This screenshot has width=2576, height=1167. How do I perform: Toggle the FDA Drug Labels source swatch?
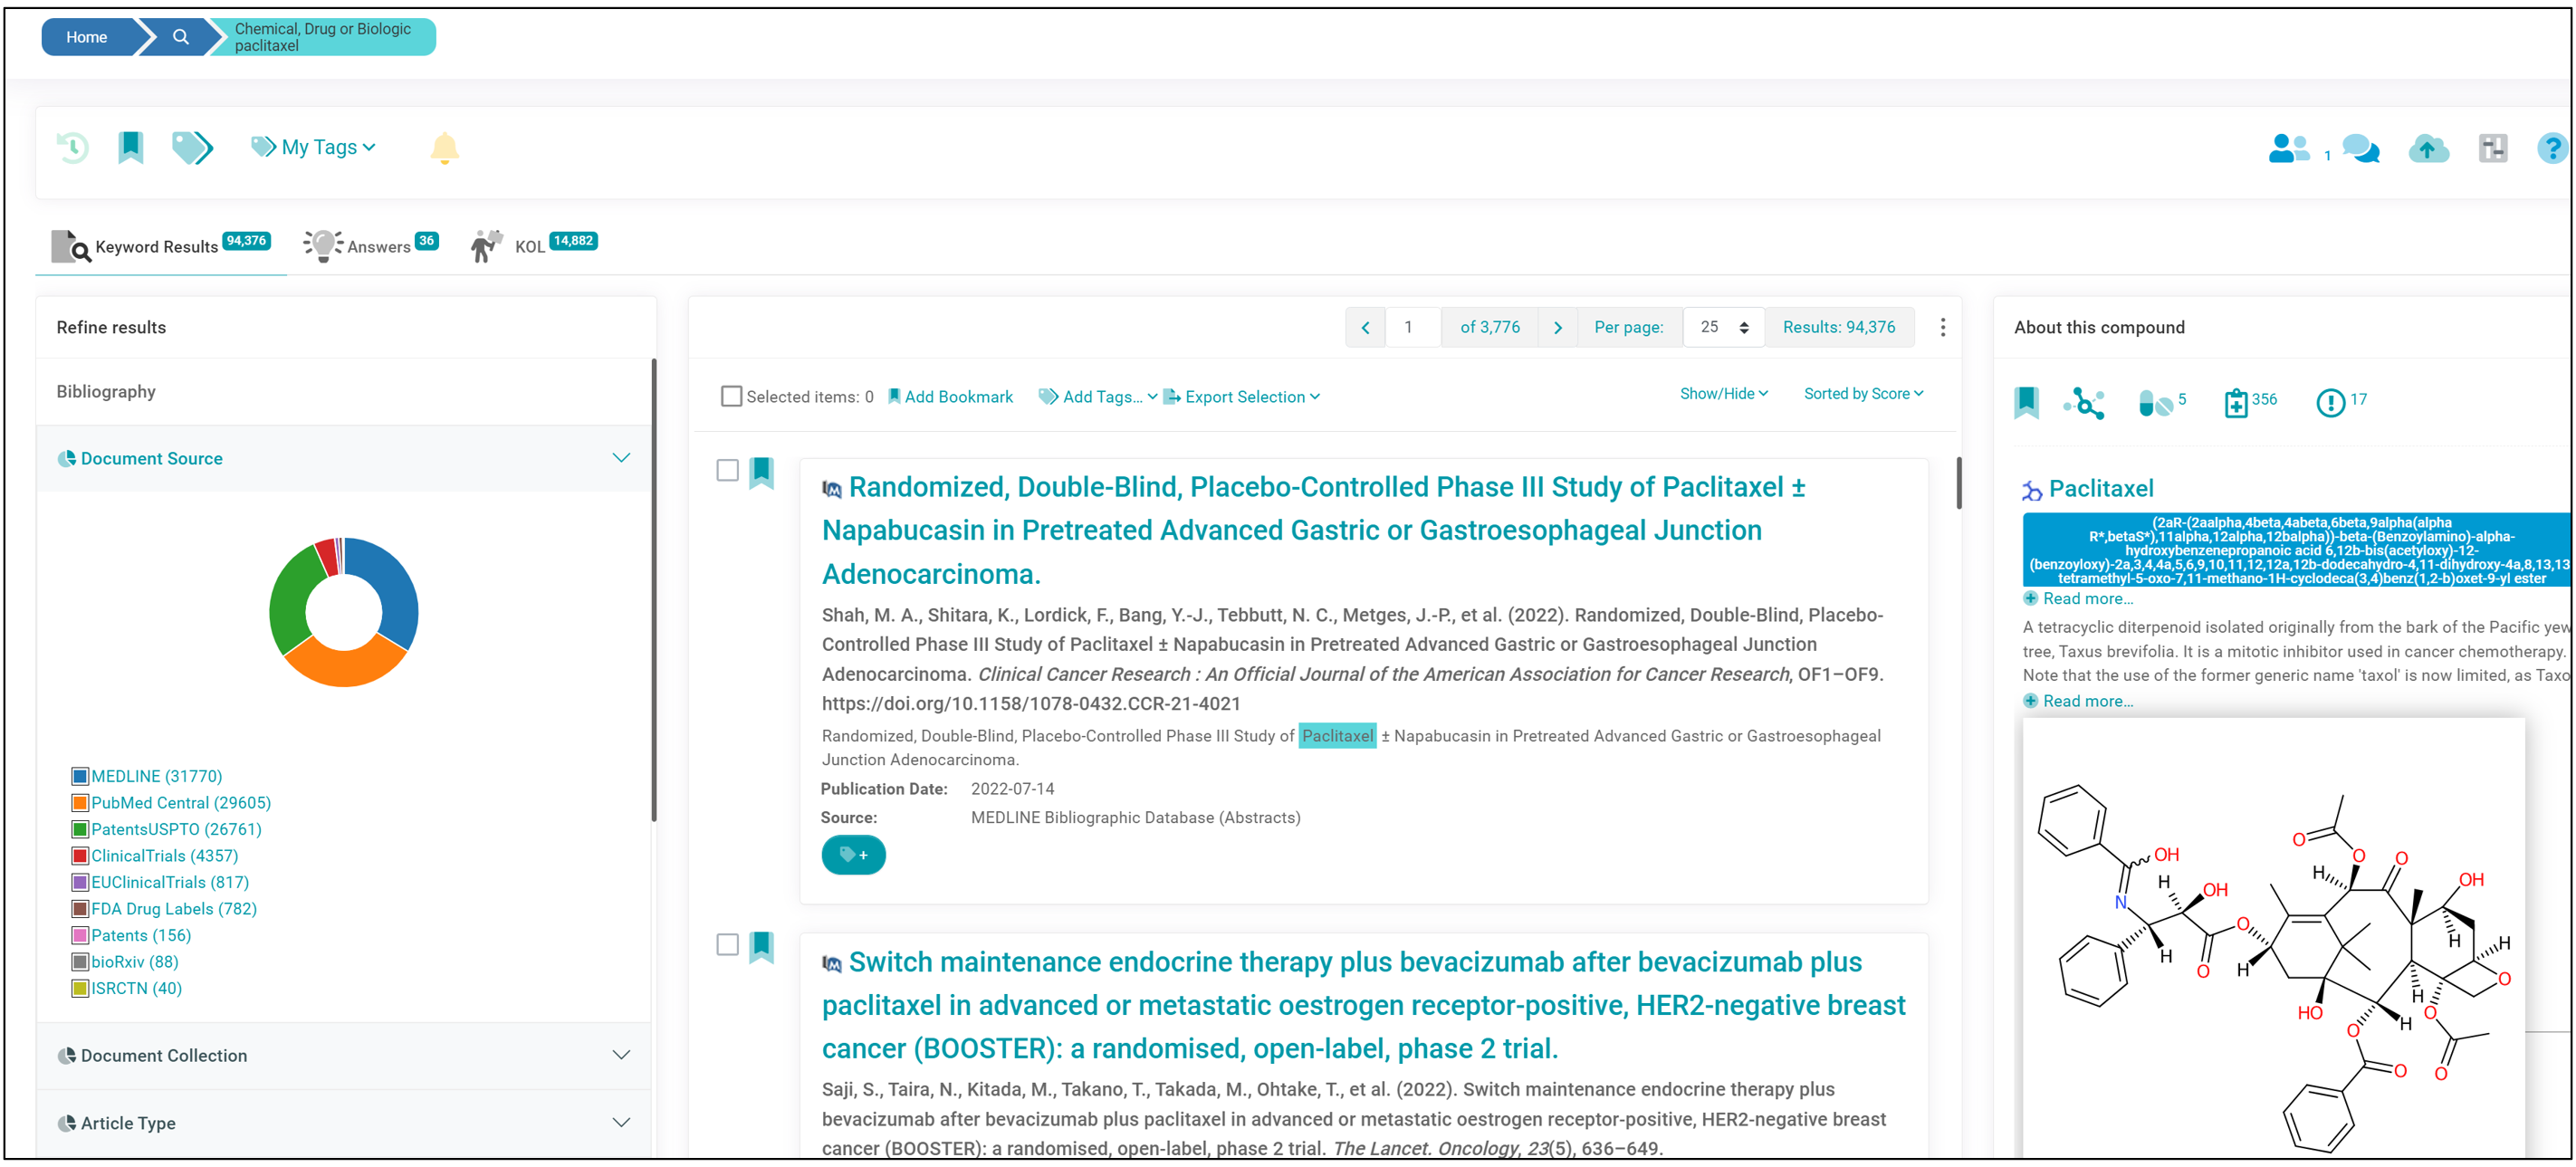pos(80,909)
